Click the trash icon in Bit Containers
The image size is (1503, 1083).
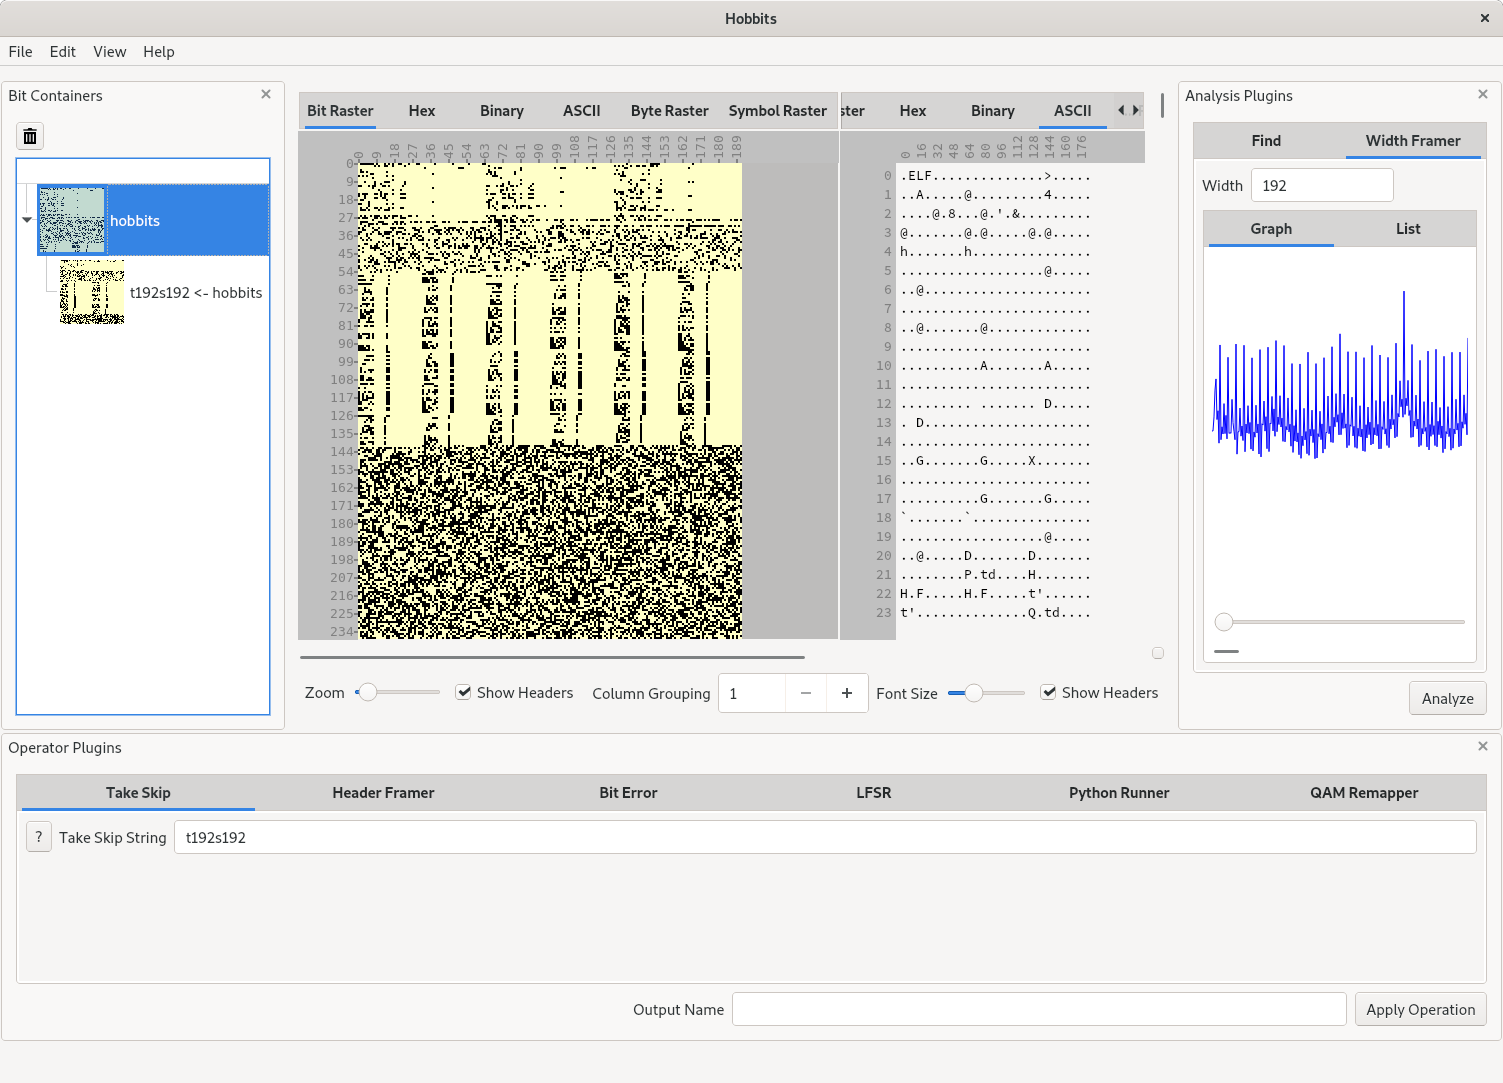coord(30,137)
